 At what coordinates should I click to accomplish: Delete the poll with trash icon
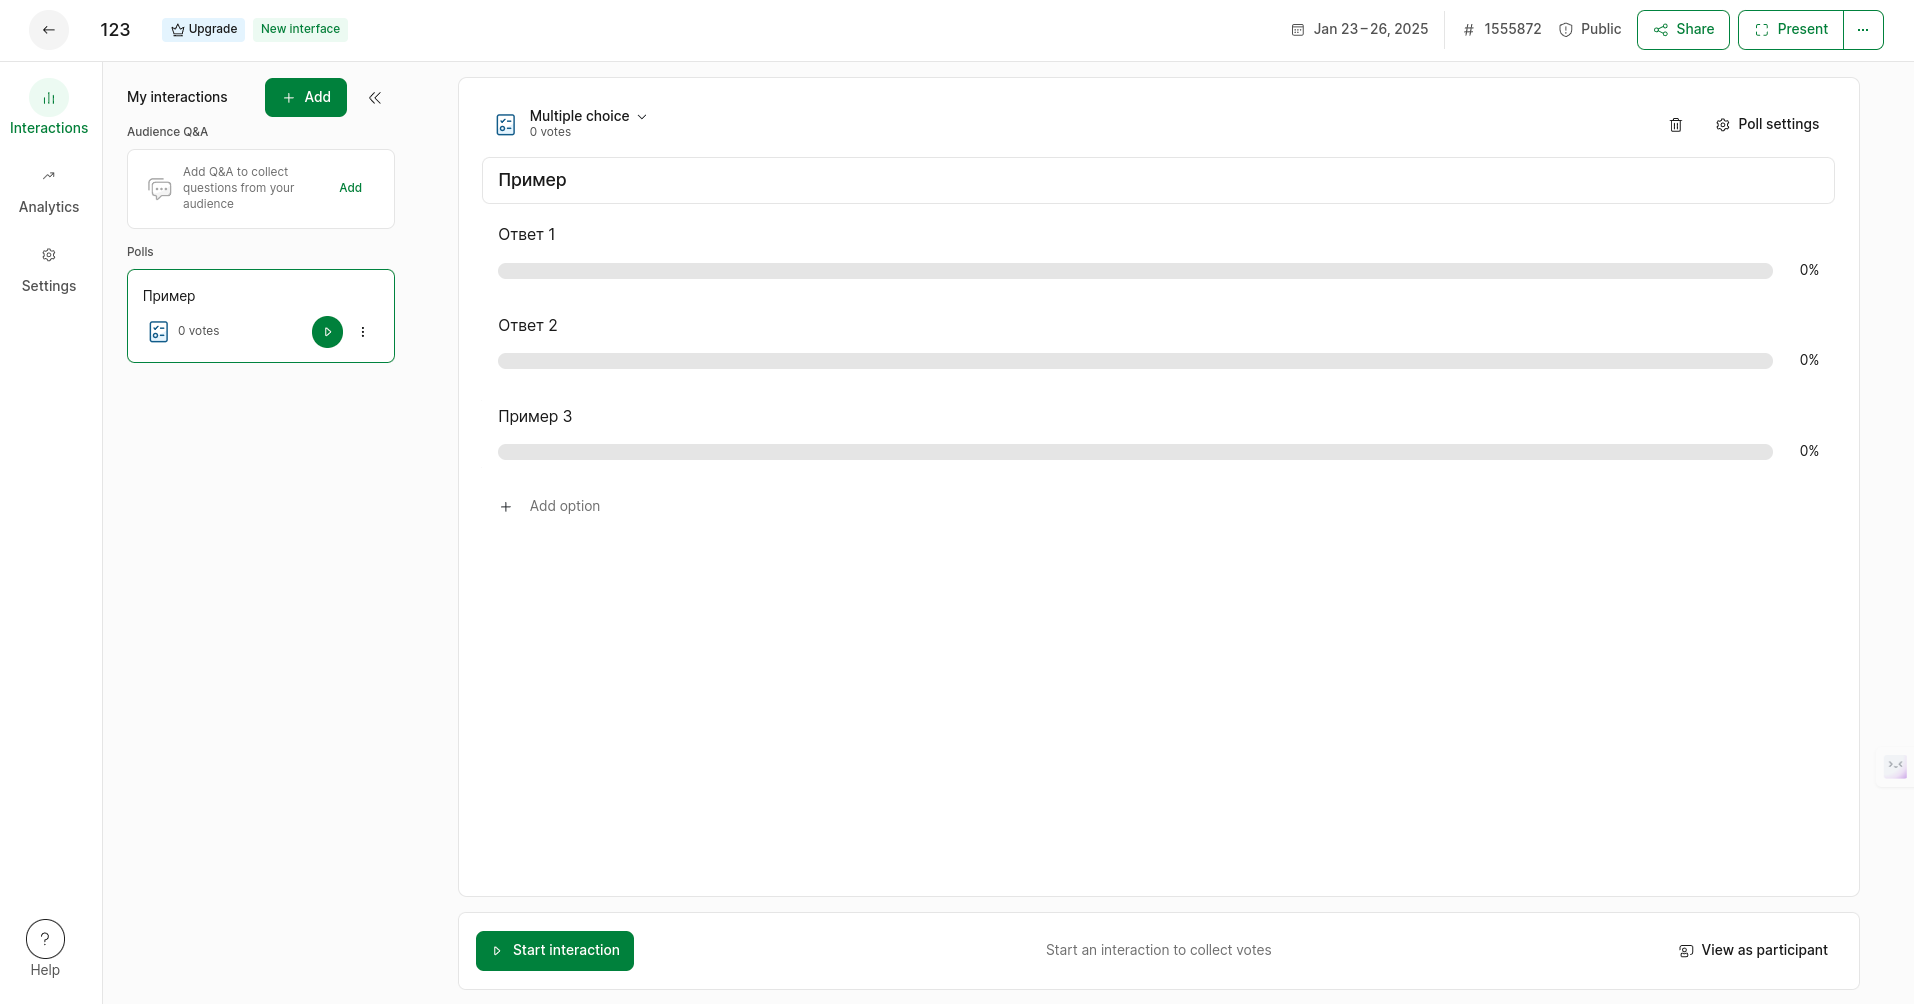pyautogui.click(x=1676, y=125)
